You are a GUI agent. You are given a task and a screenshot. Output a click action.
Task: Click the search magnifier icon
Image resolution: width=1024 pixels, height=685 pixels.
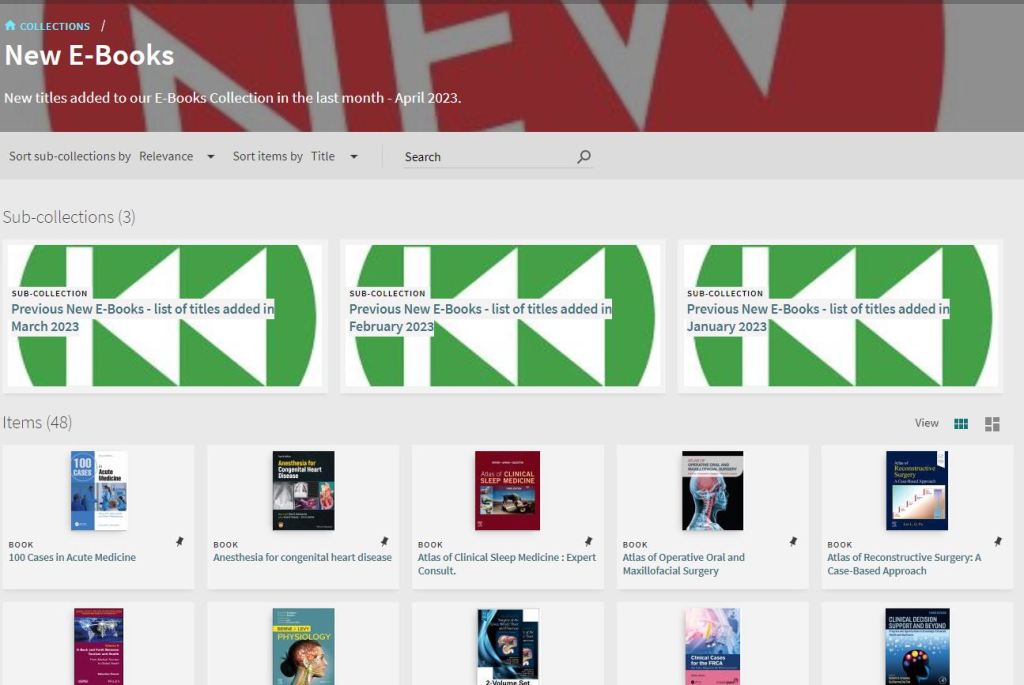584,157
